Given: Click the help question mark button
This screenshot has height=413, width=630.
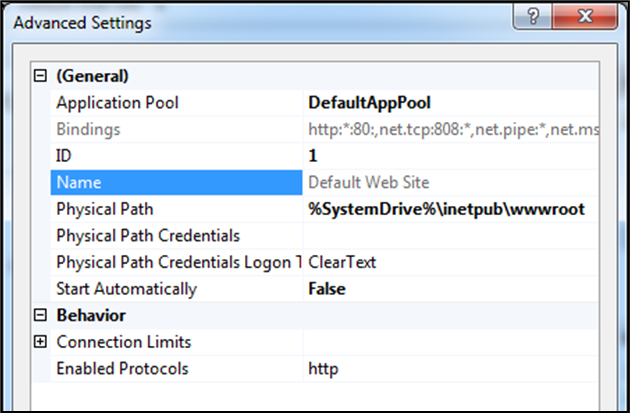Looking at the screenshot, I should 532,17.
